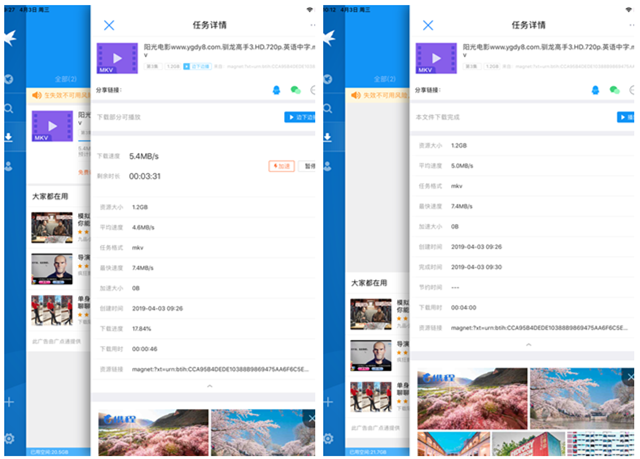Share via QQ on the downloading screen

click(276, 90)
